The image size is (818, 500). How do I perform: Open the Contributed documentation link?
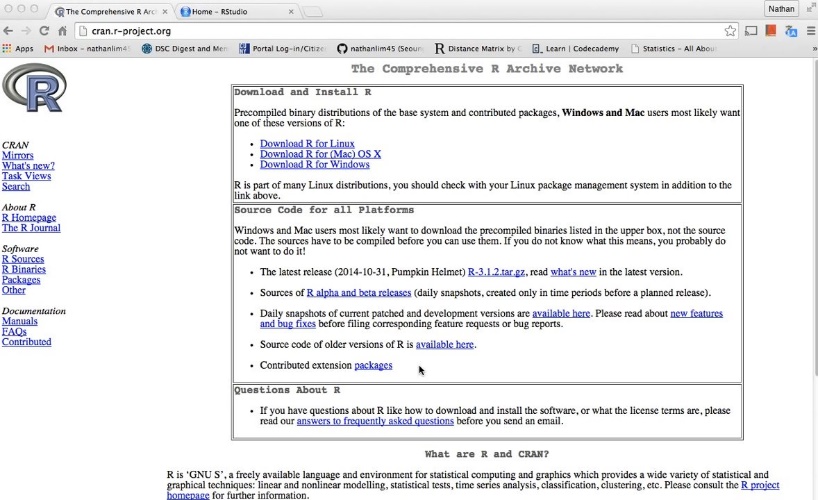[27, 342]
